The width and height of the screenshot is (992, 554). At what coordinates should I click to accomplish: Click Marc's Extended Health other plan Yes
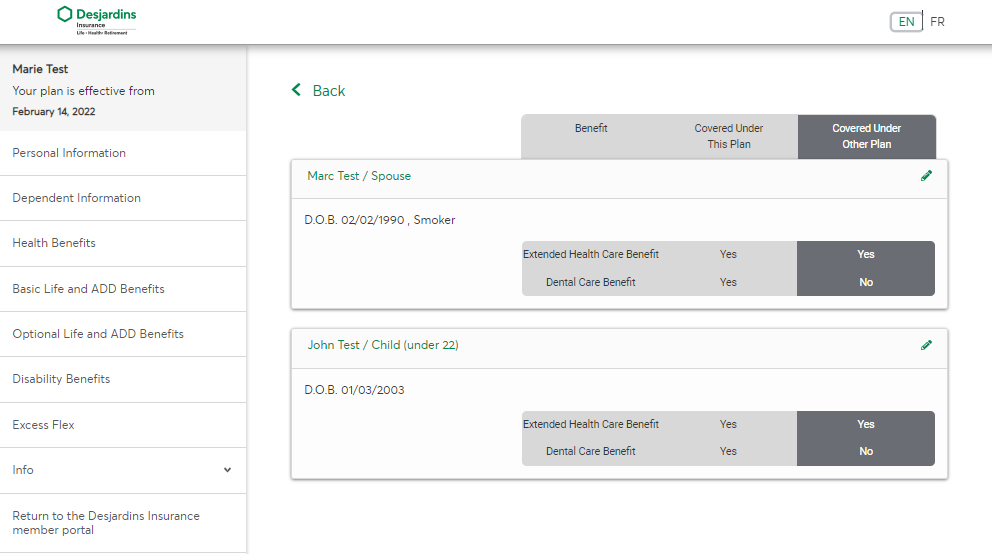865,254
